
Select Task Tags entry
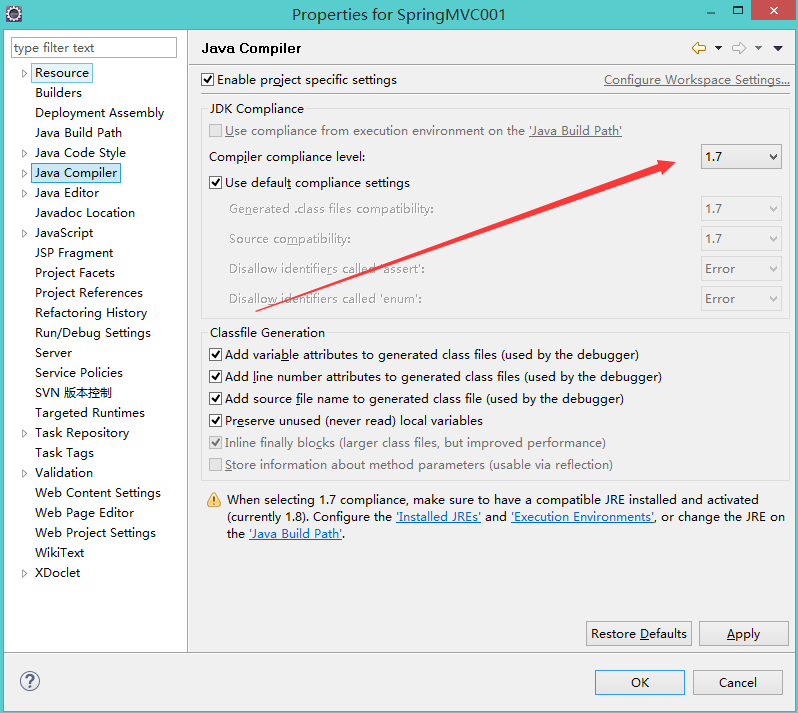click(x=64, y=453)
